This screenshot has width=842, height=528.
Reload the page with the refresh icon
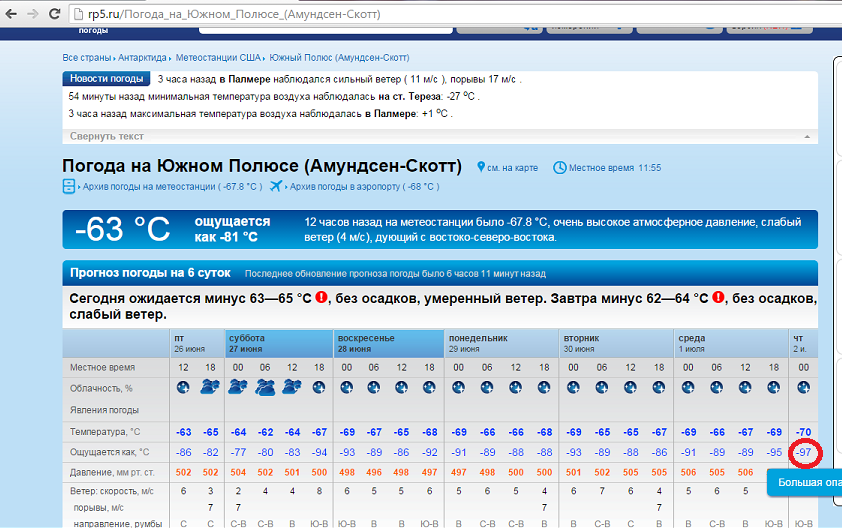point(56,16)
